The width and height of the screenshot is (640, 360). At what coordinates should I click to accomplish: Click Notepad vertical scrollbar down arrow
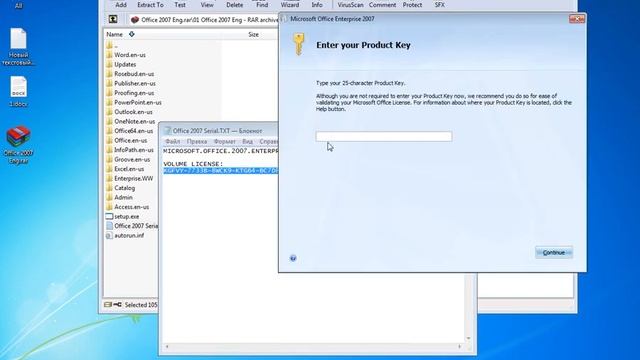(x=469, y=338)
